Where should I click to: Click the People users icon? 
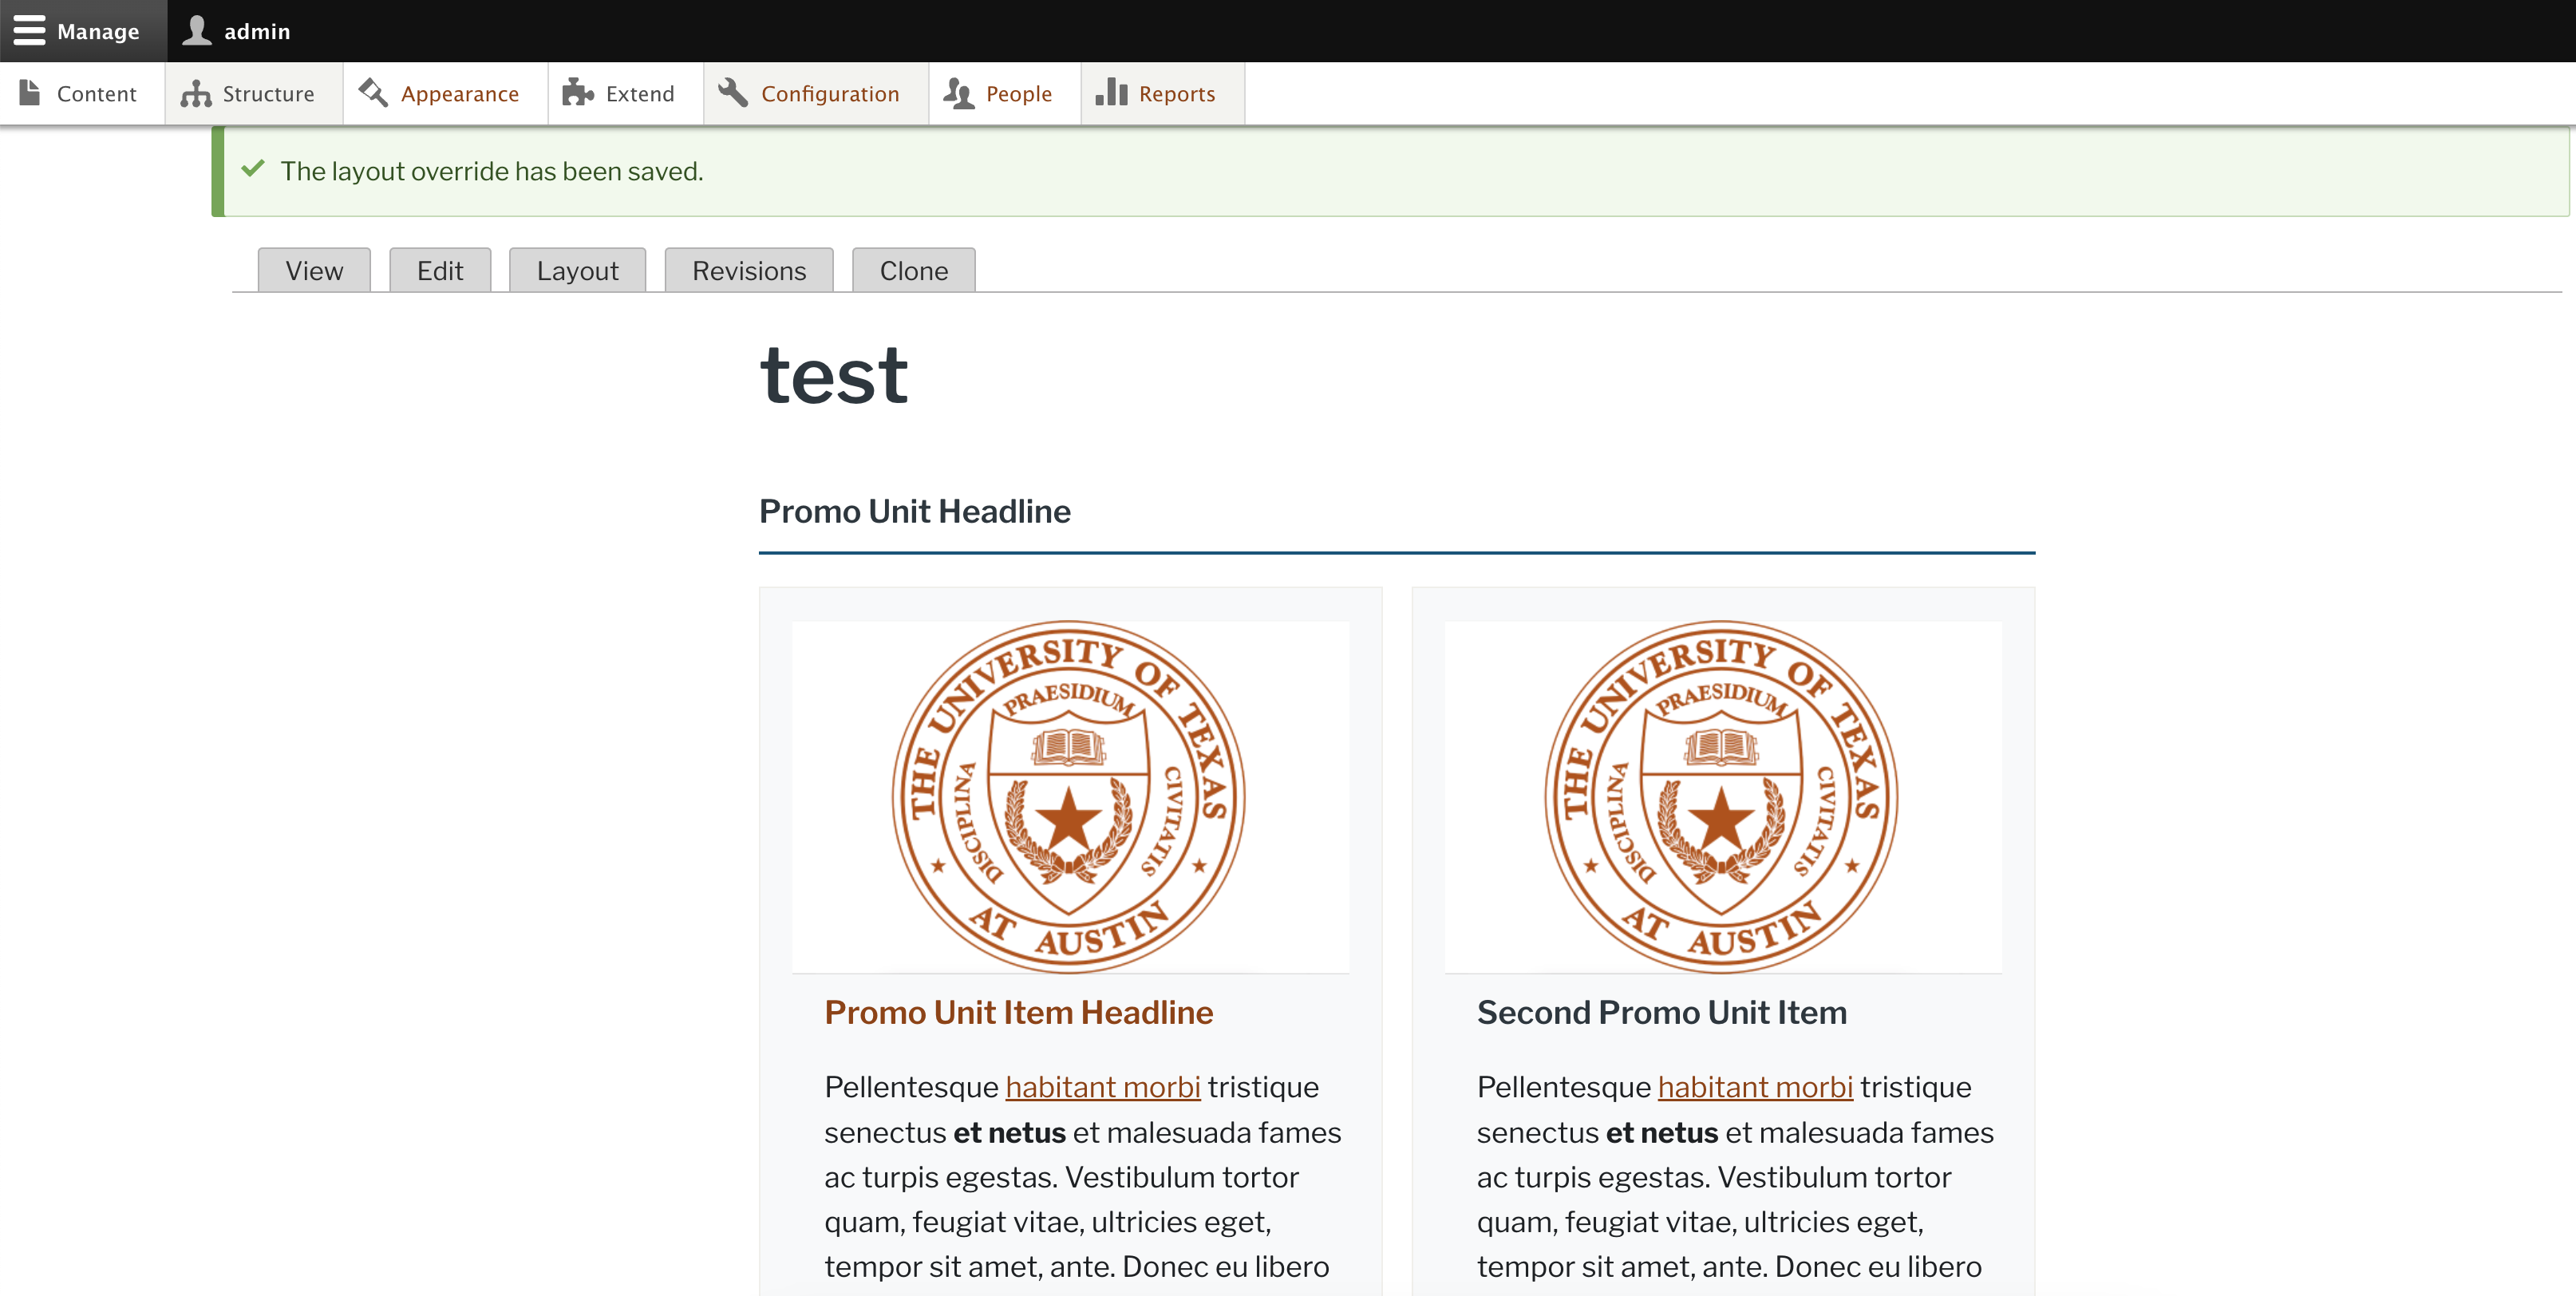[958, 93]
